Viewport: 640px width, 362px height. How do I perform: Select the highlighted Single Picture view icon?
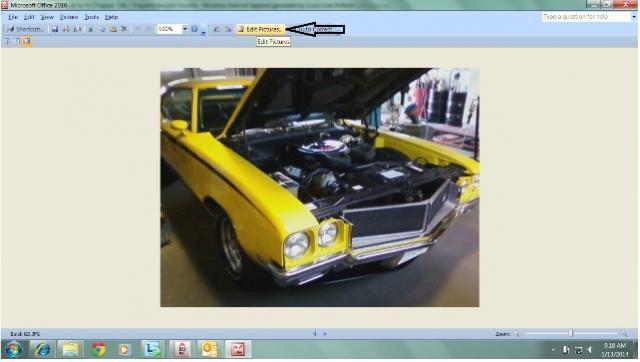tap(27, 41)
